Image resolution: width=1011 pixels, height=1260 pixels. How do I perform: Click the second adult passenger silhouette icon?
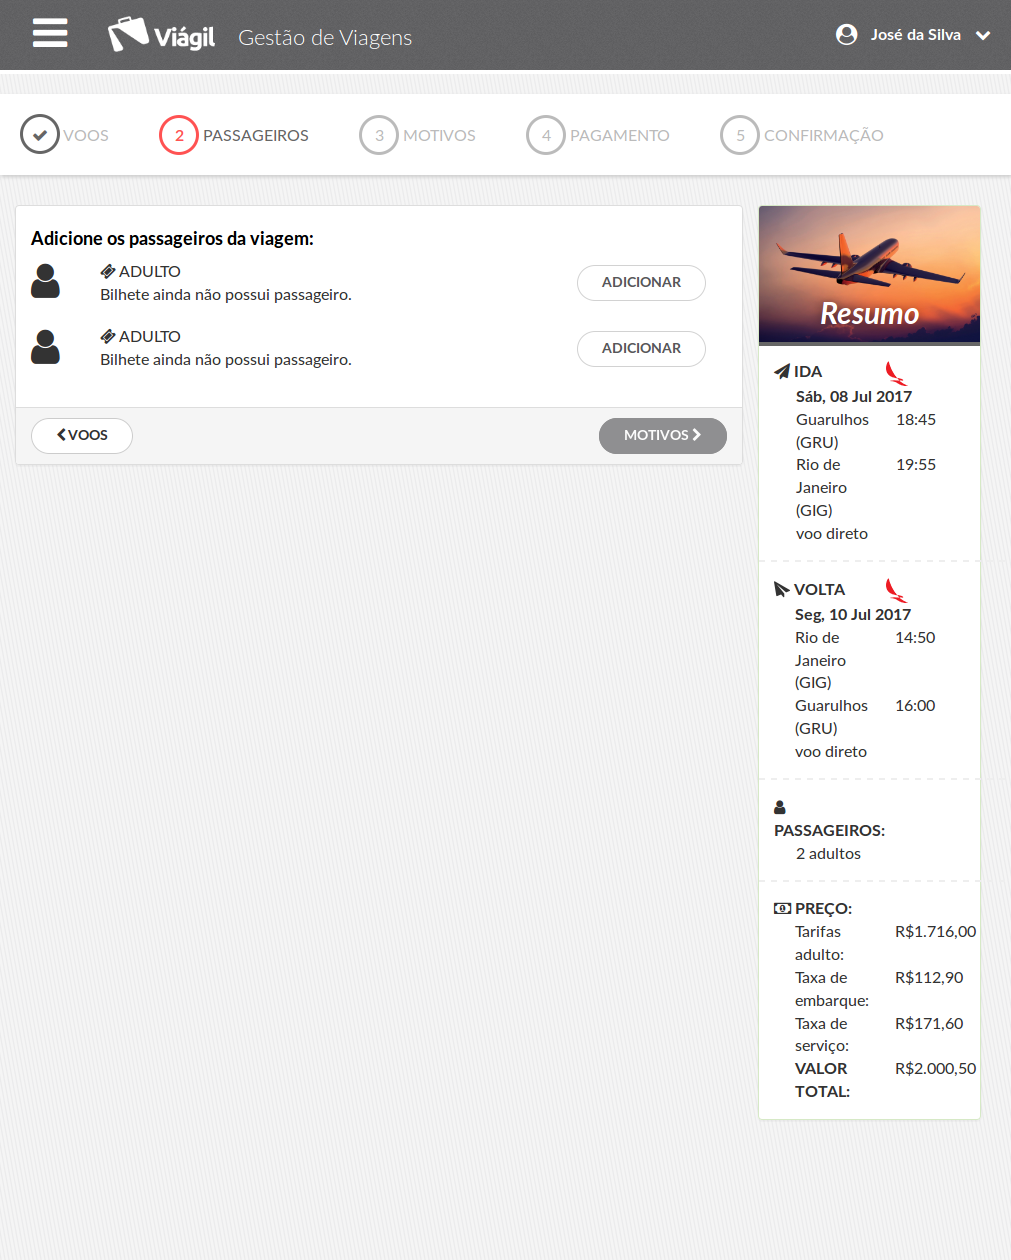[45, 346]
